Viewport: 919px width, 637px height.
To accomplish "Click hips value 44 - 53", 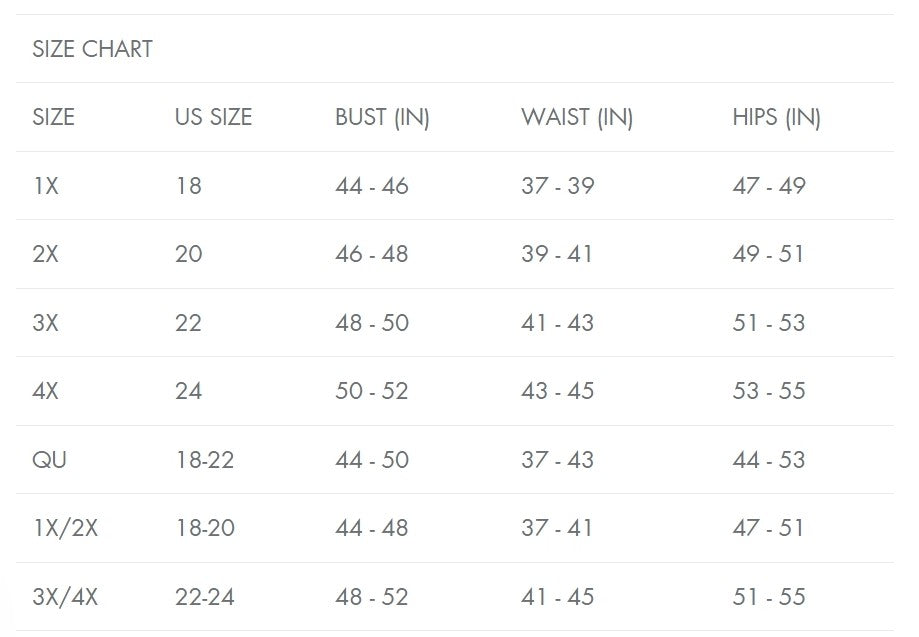I will pyautogui.click(x=768, y=460).
